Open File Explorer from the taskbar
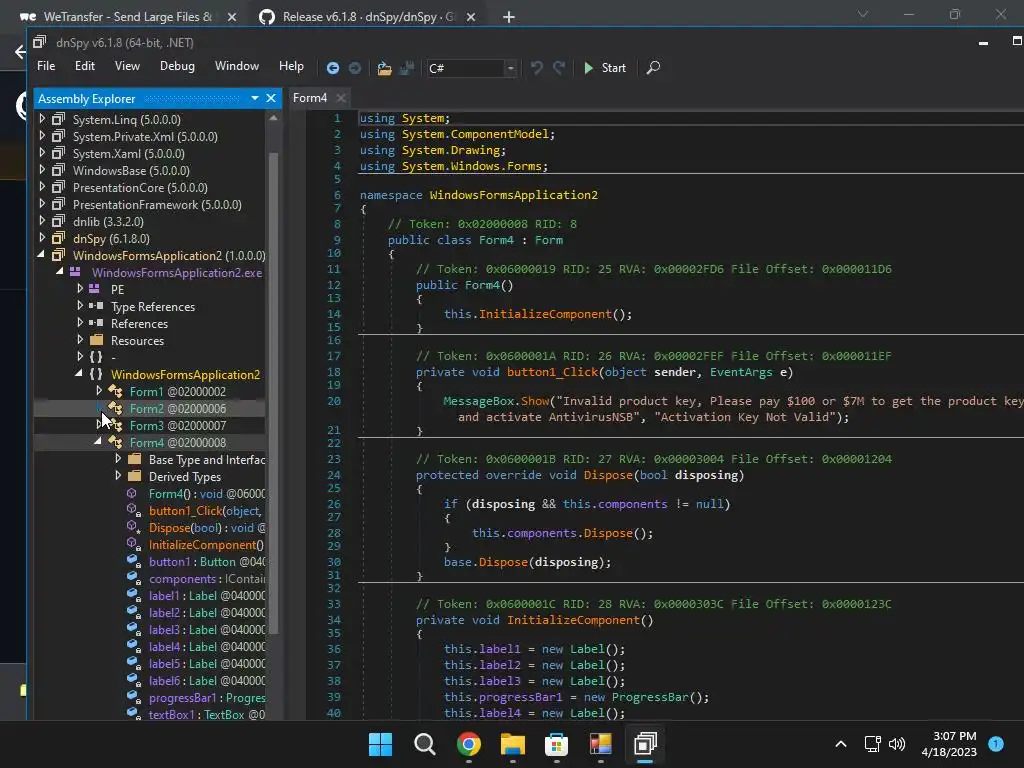This screenshot has width=1024, height=768. click(512, 744)
